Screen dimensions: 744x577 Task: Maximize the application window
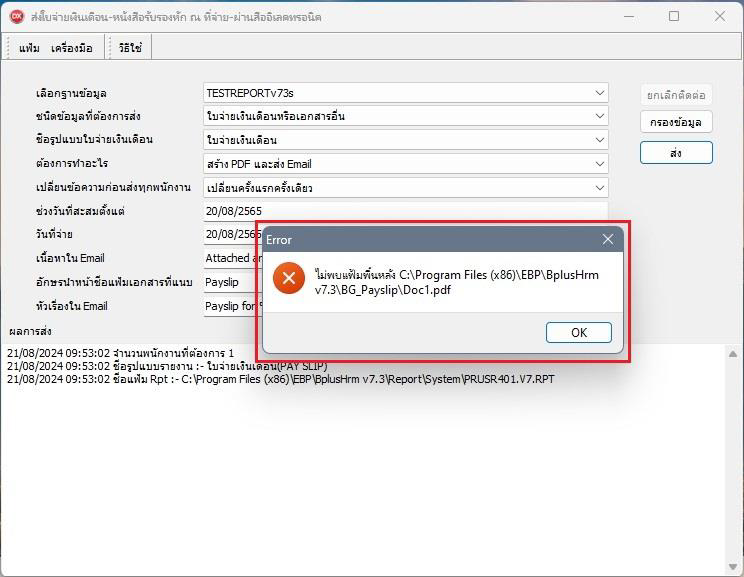[x=673, y=17]
